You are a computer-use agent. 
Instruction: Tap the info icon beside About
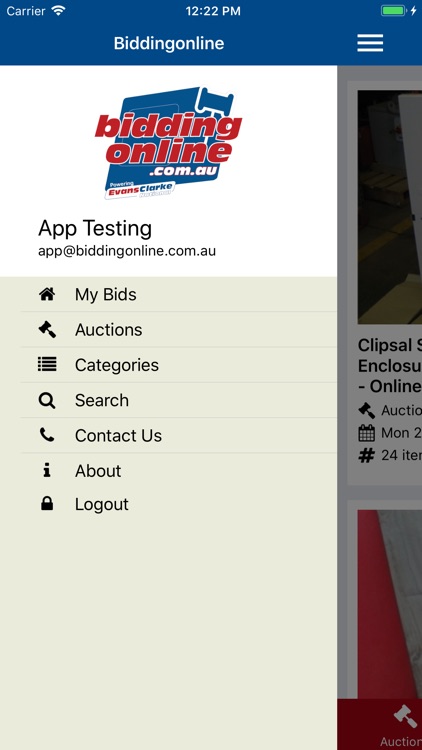pyautogui.click(x=47, y=471)
